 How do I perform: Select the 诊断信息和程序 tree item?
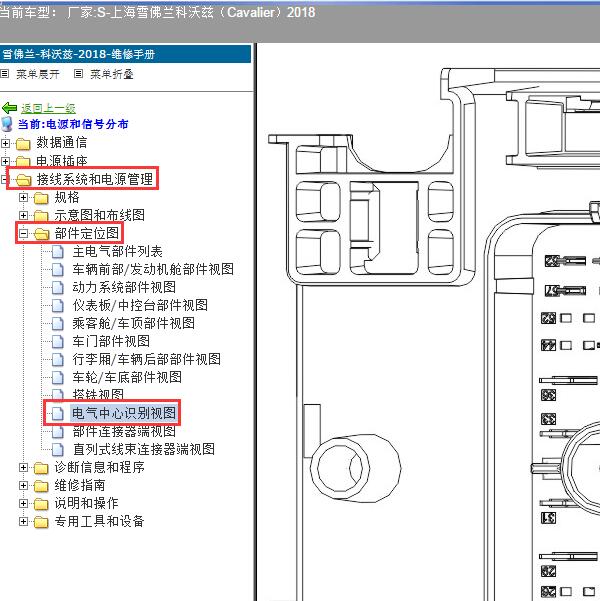point(99,467)
